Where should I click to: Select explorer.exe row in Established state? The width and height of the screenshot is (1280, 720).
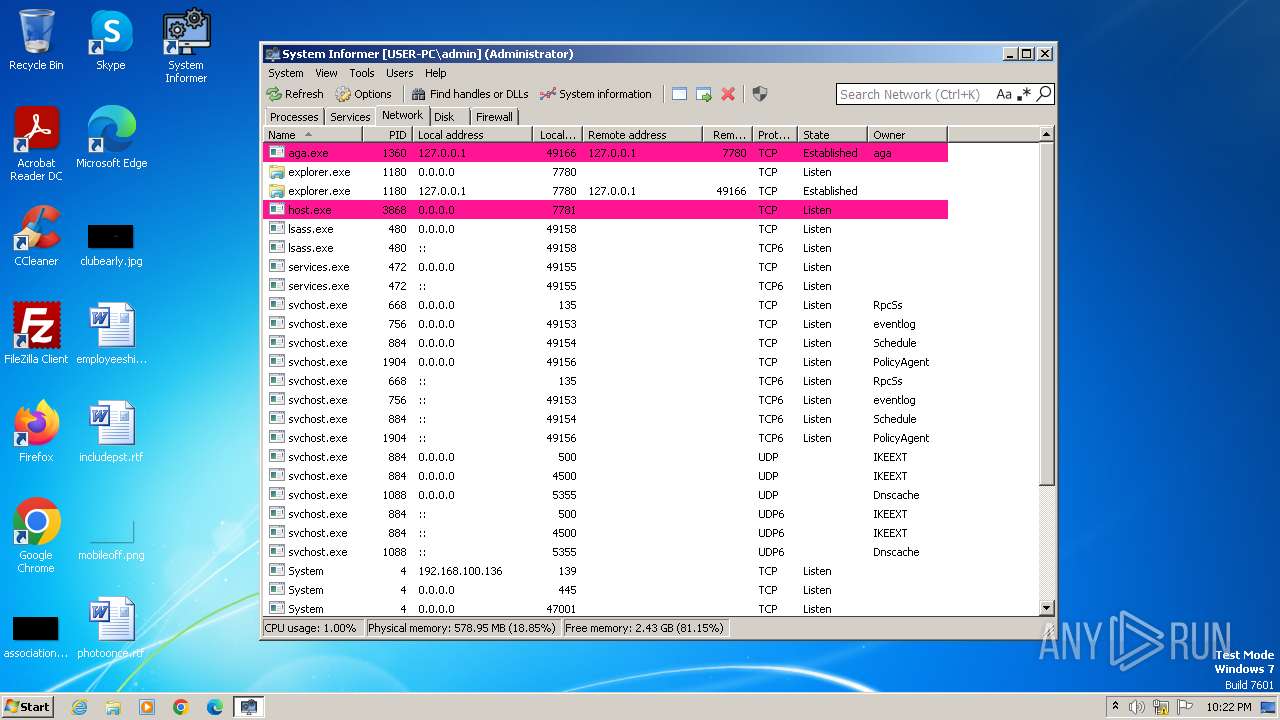tap(605, 191)
